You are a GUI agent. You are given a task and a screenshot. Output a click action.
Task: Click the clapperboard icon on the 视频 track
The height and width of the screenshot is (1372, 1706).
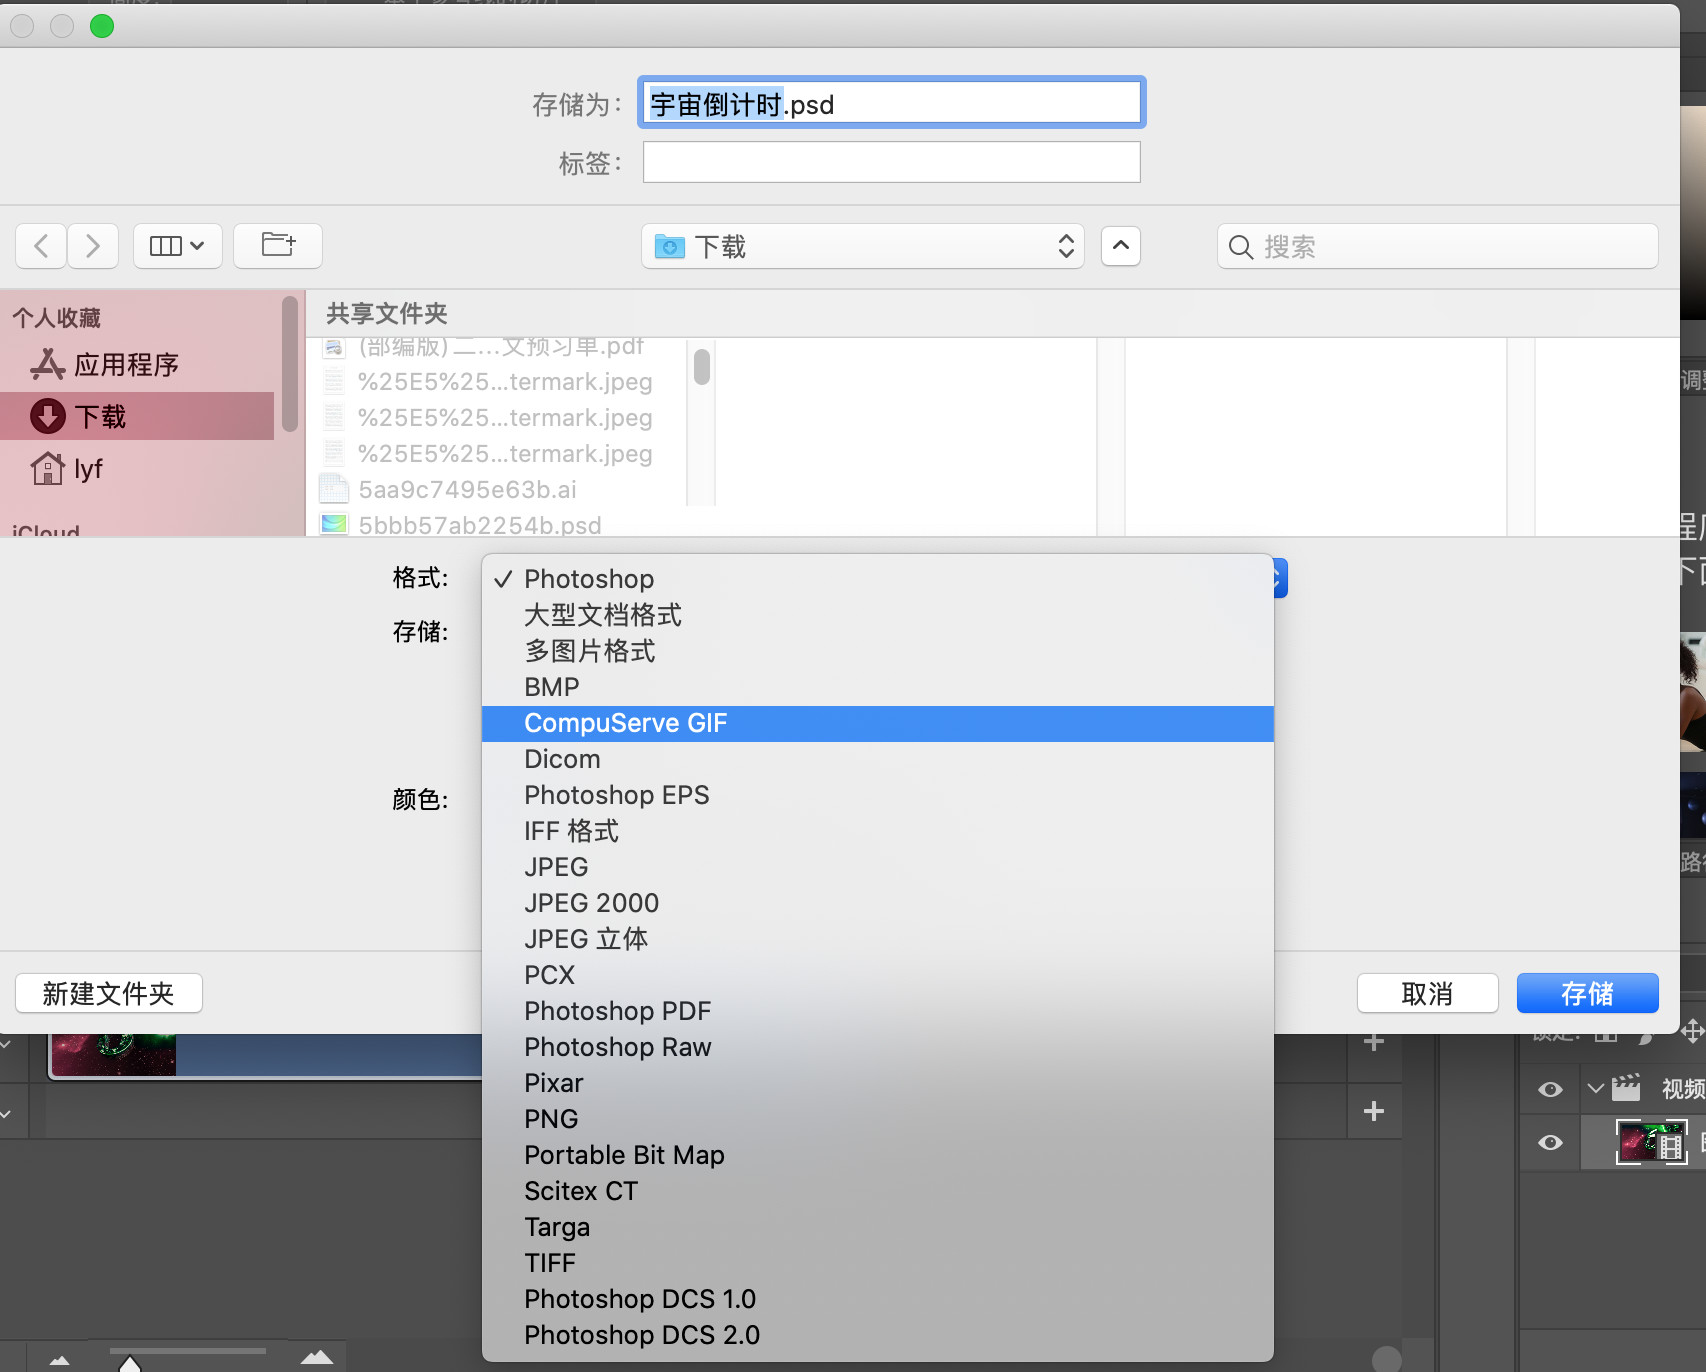[1626, 1088]
